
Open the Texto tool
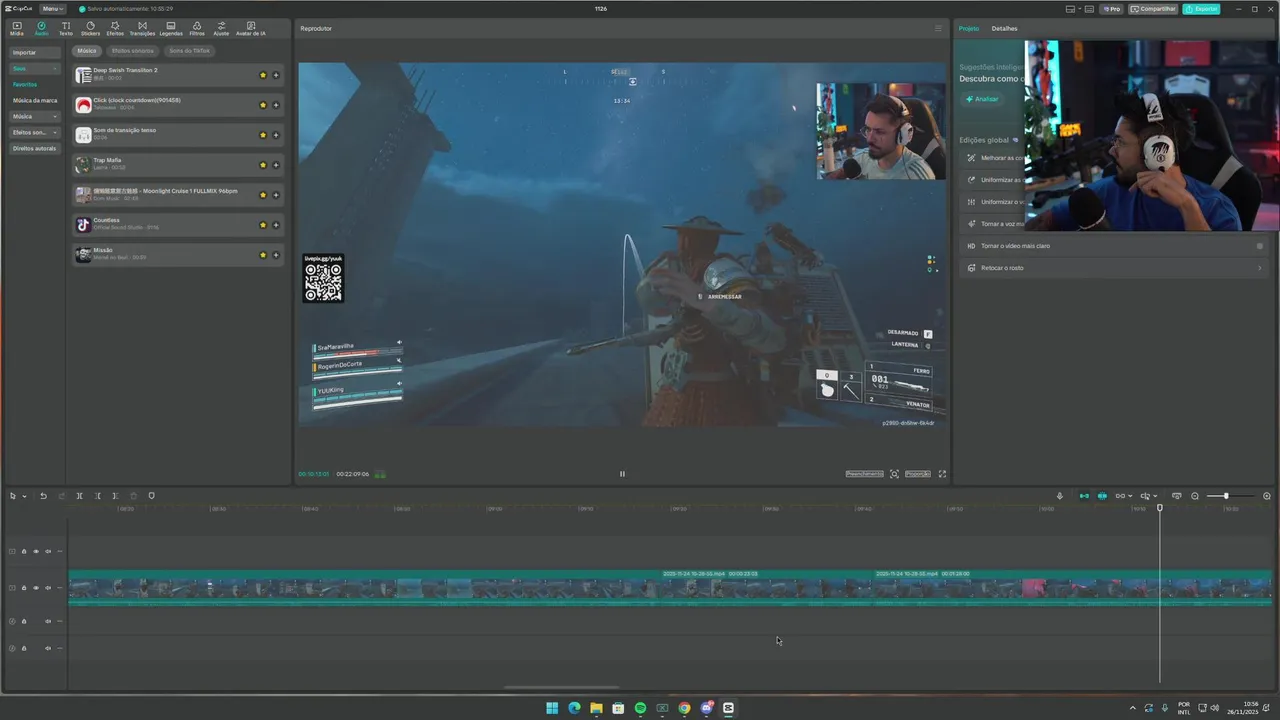point(66,28)
